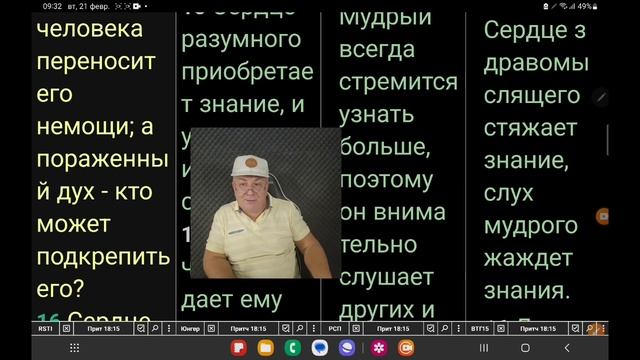Tap the word человека in the RSTI pane

pos(89,29)
